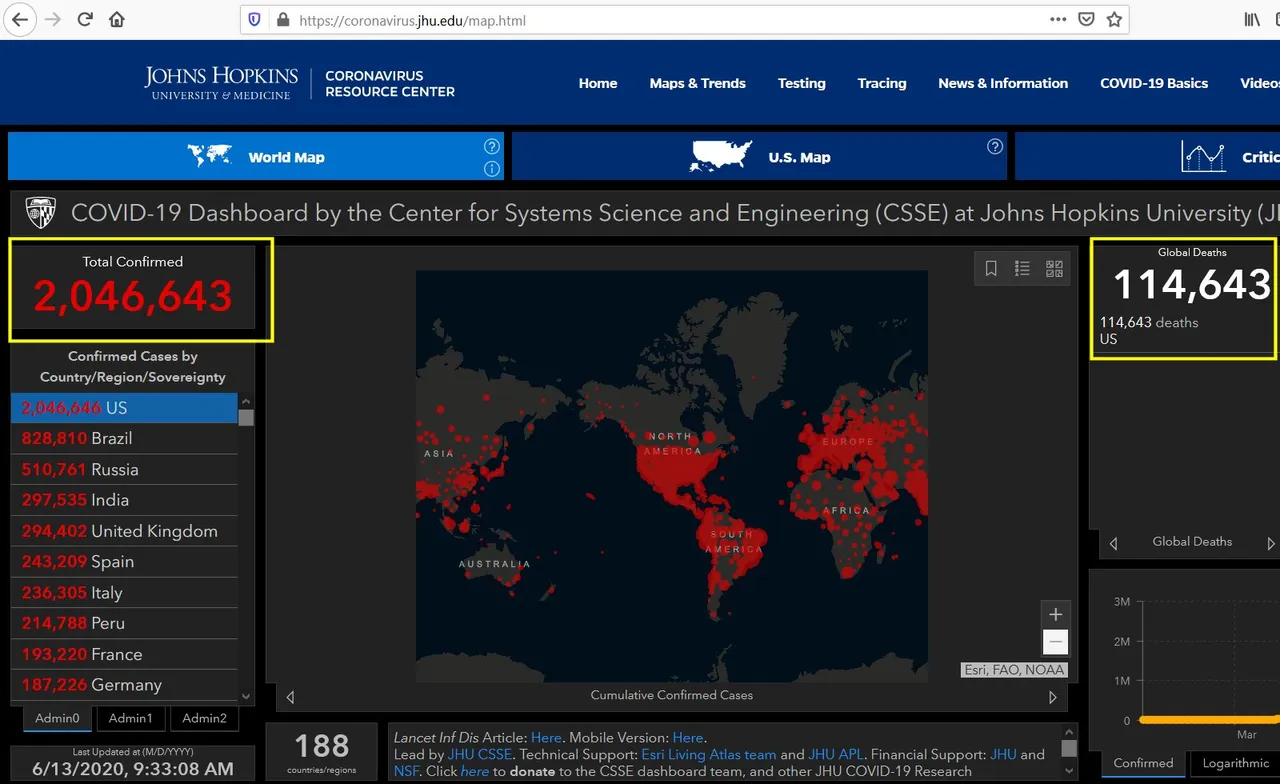
Task: Switch to the Admin0 tab
Action: 57,718
